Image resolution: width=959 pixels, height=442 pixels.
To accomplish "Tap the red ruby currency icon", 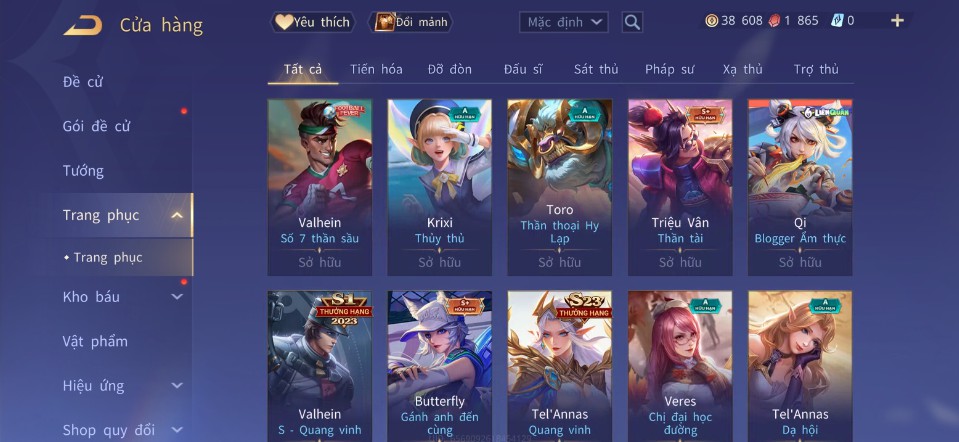I will point(774,21).
